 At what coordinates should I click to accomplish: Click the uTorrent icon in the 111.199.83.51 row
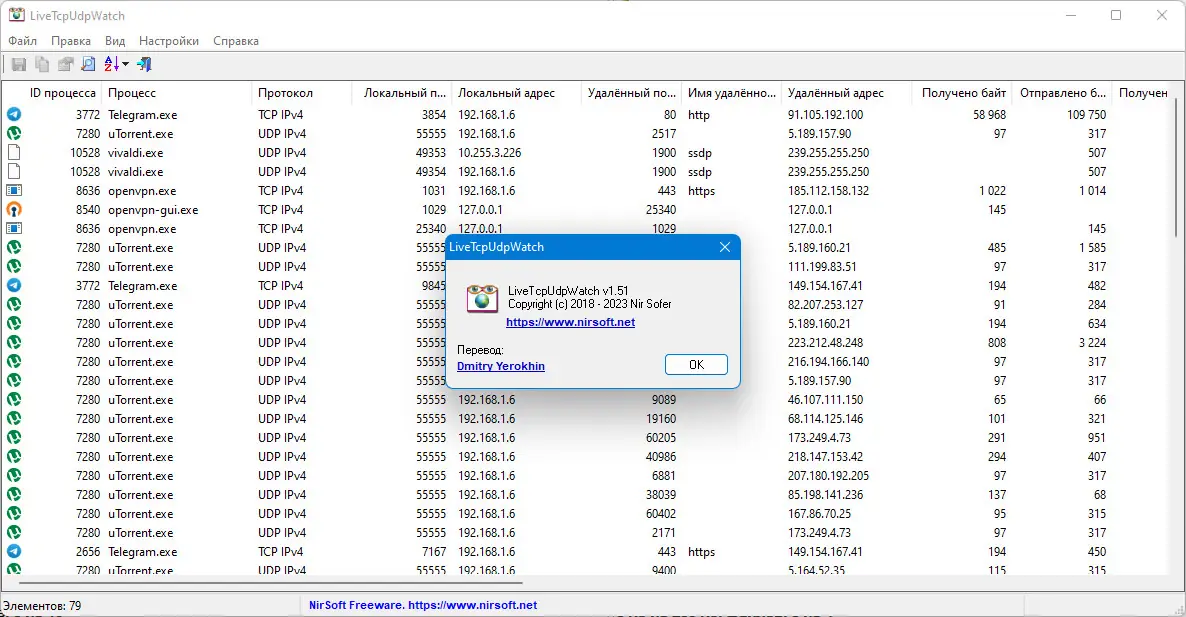14,266
